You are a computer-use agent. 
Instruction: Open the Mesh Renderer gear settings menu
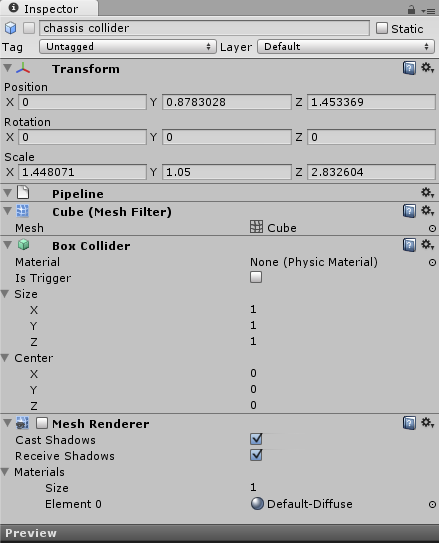(x=427, y=423)
